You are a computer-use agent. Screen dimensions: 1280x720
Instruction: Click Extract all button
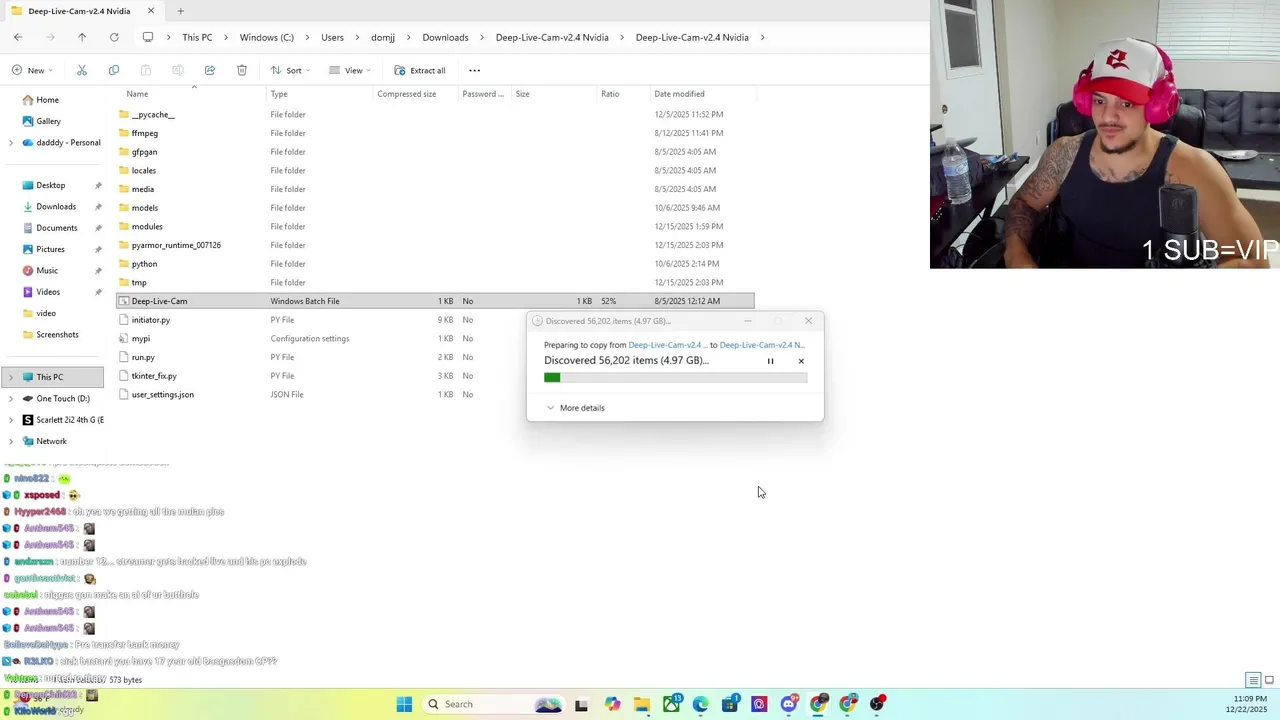tap(420, 70)
